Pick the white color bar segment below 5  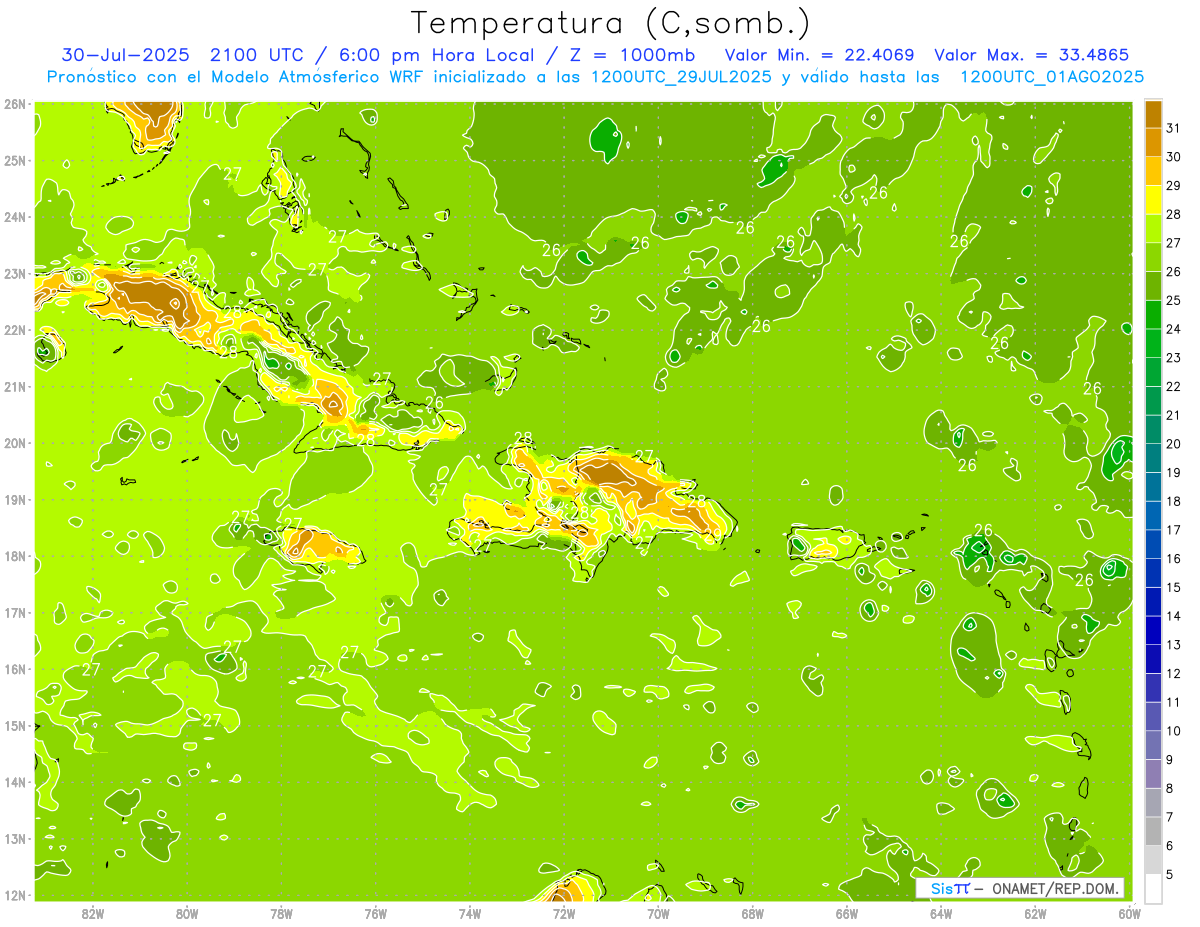click(x=1153, y=888)
